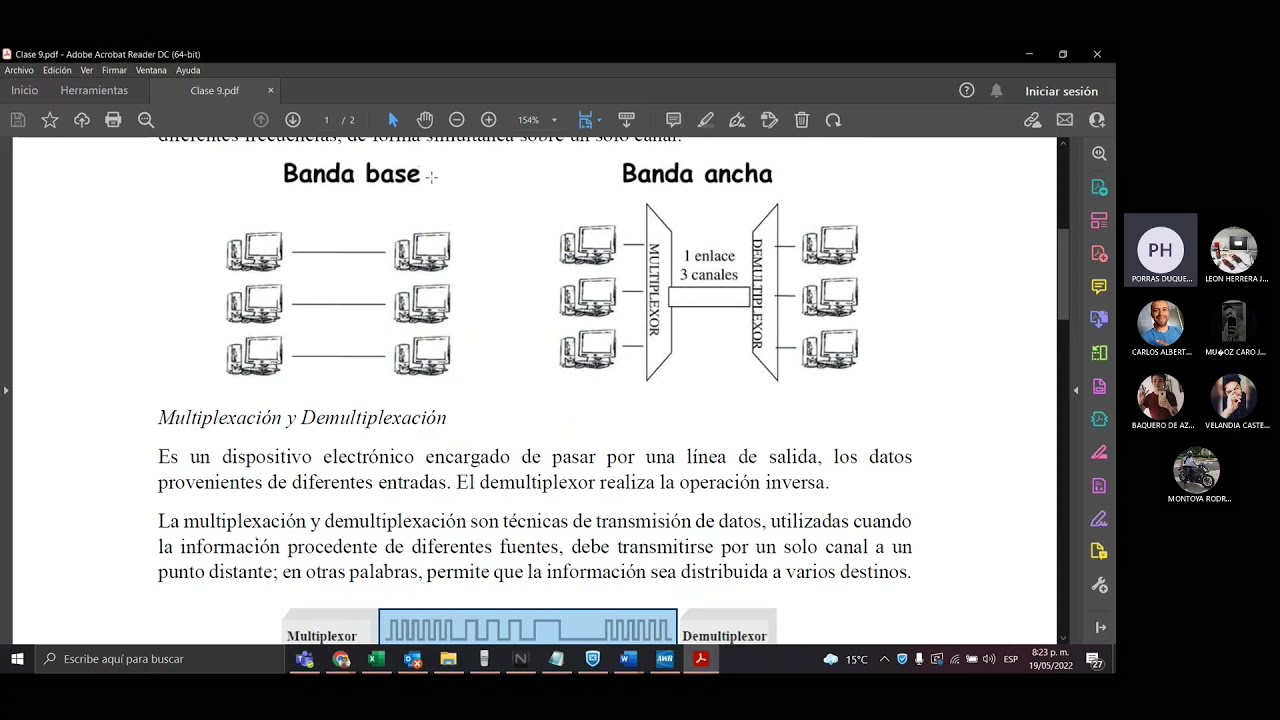
Task: Click the upload to cloud icon
Action: tap(82, 120)
